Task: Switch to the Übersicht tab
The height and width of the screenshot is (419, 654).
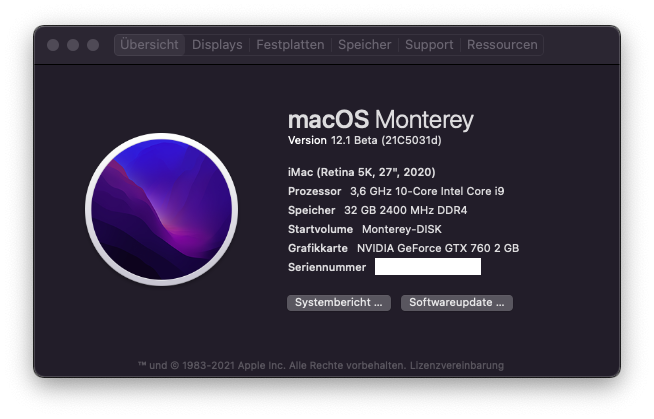Action: point(149,45)
